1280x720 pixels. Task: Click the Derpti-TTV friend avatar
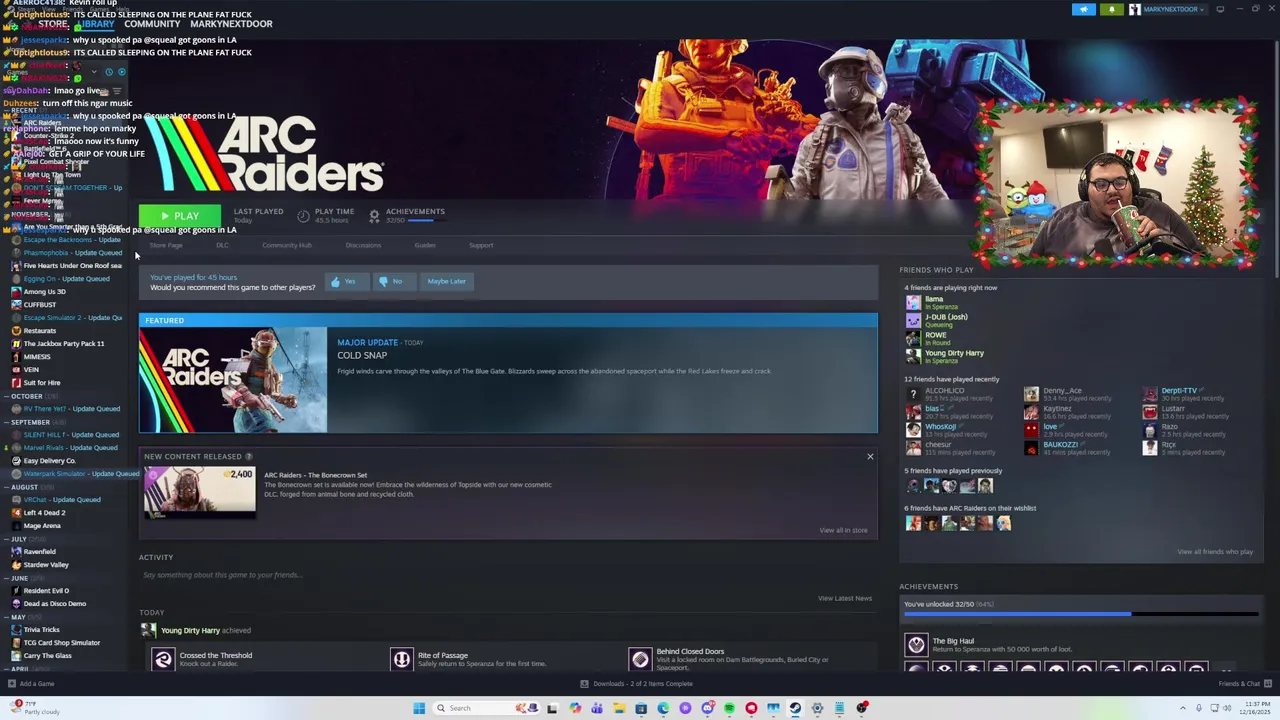tap(1150, 394)
